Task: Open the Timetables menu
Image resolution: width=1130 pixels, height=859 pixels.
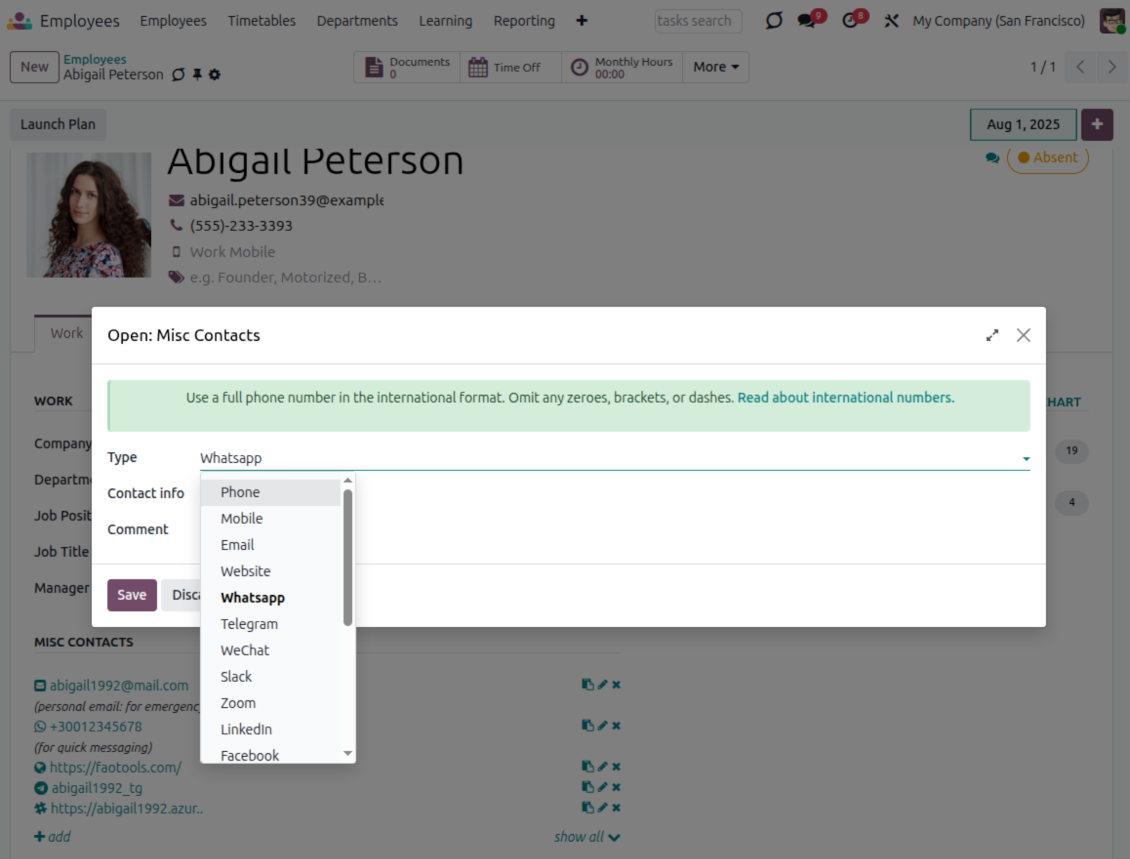Action: coord(261,21)
